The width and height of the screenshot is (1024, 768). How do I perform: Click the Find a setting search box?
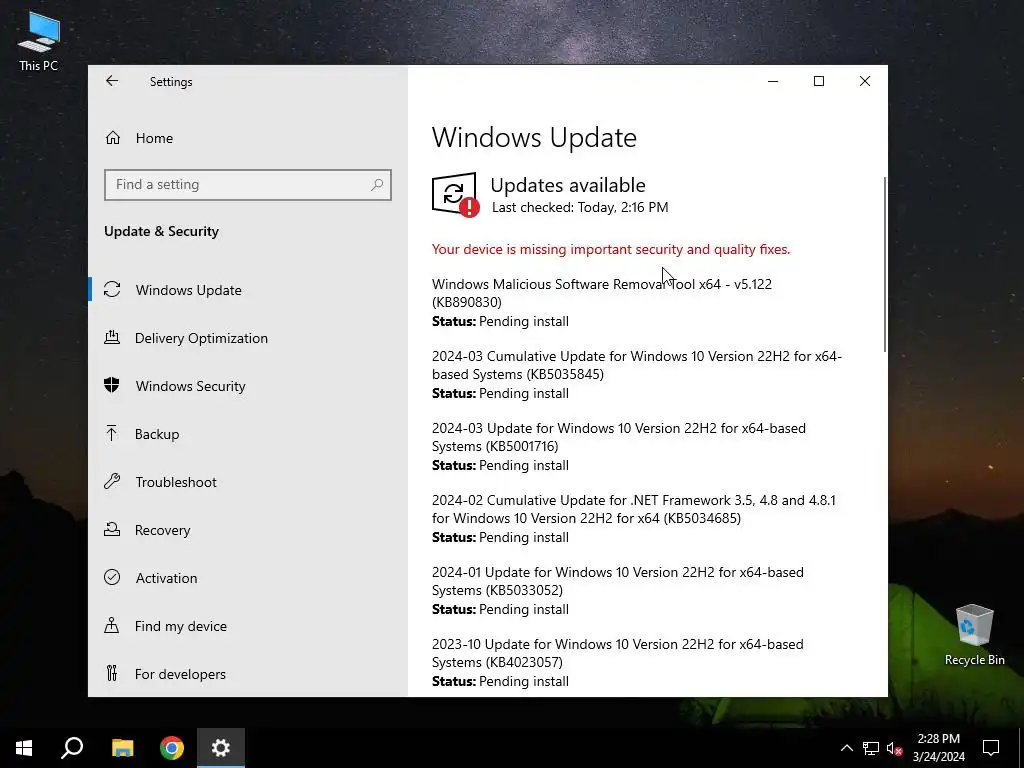248,185
